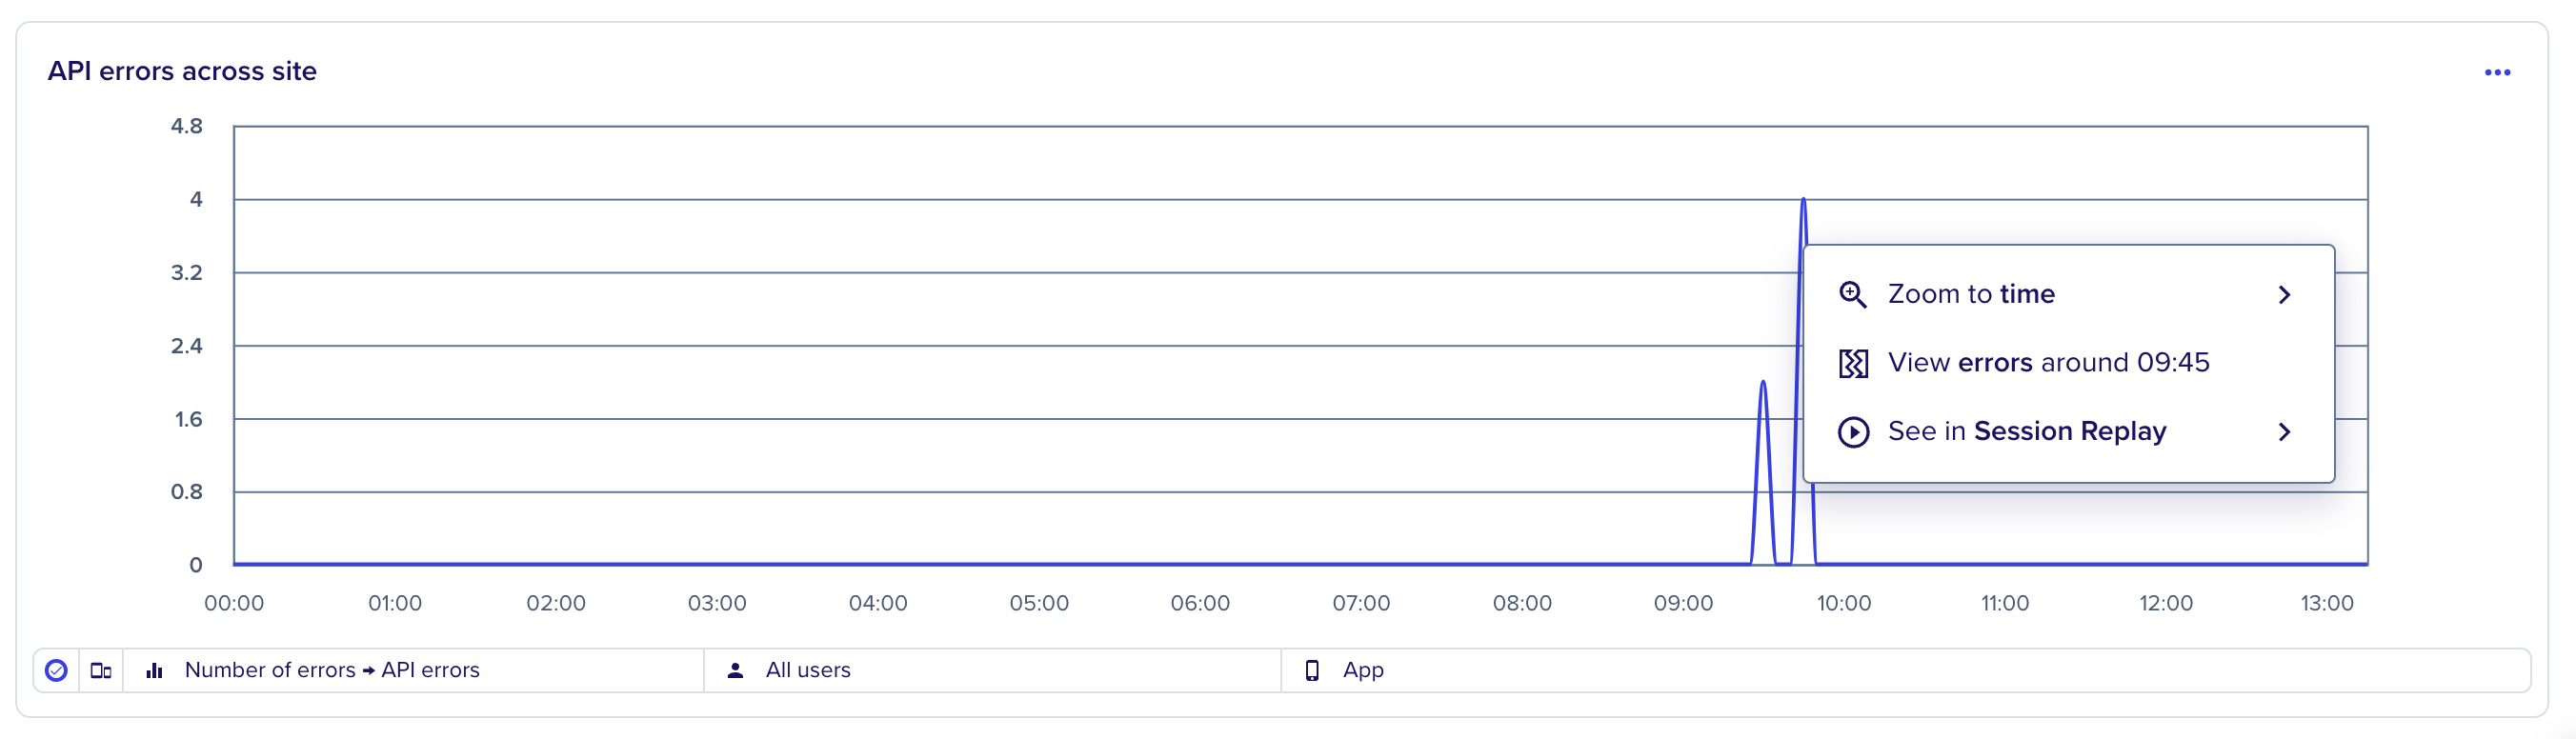Expand the Zoom to time submenu chevron
Viewport: 2576px width, 739px height.
pos(2284,294)
